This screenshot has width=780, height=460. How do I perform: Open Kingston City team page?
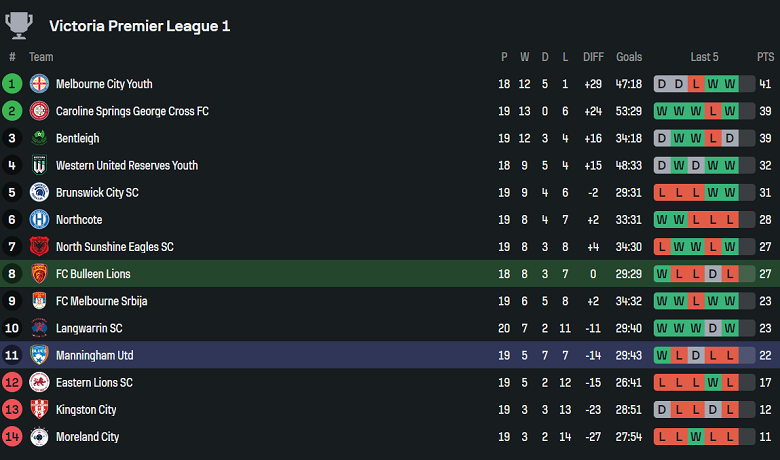point(86,409)
